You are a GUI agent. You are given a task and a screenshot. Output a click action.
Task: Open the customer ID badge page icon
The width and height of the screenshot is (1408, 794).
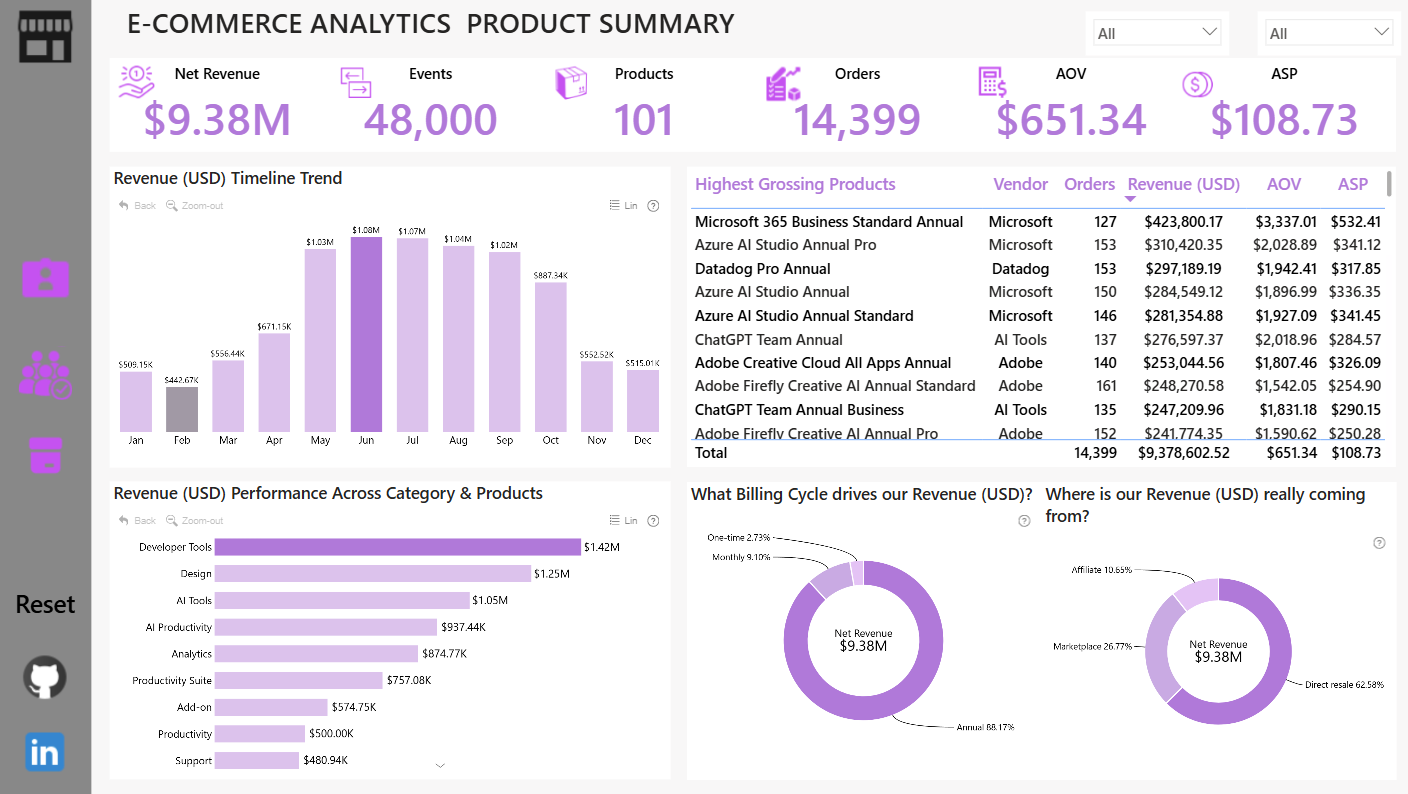pyautogui.click(x=46, y=278)
